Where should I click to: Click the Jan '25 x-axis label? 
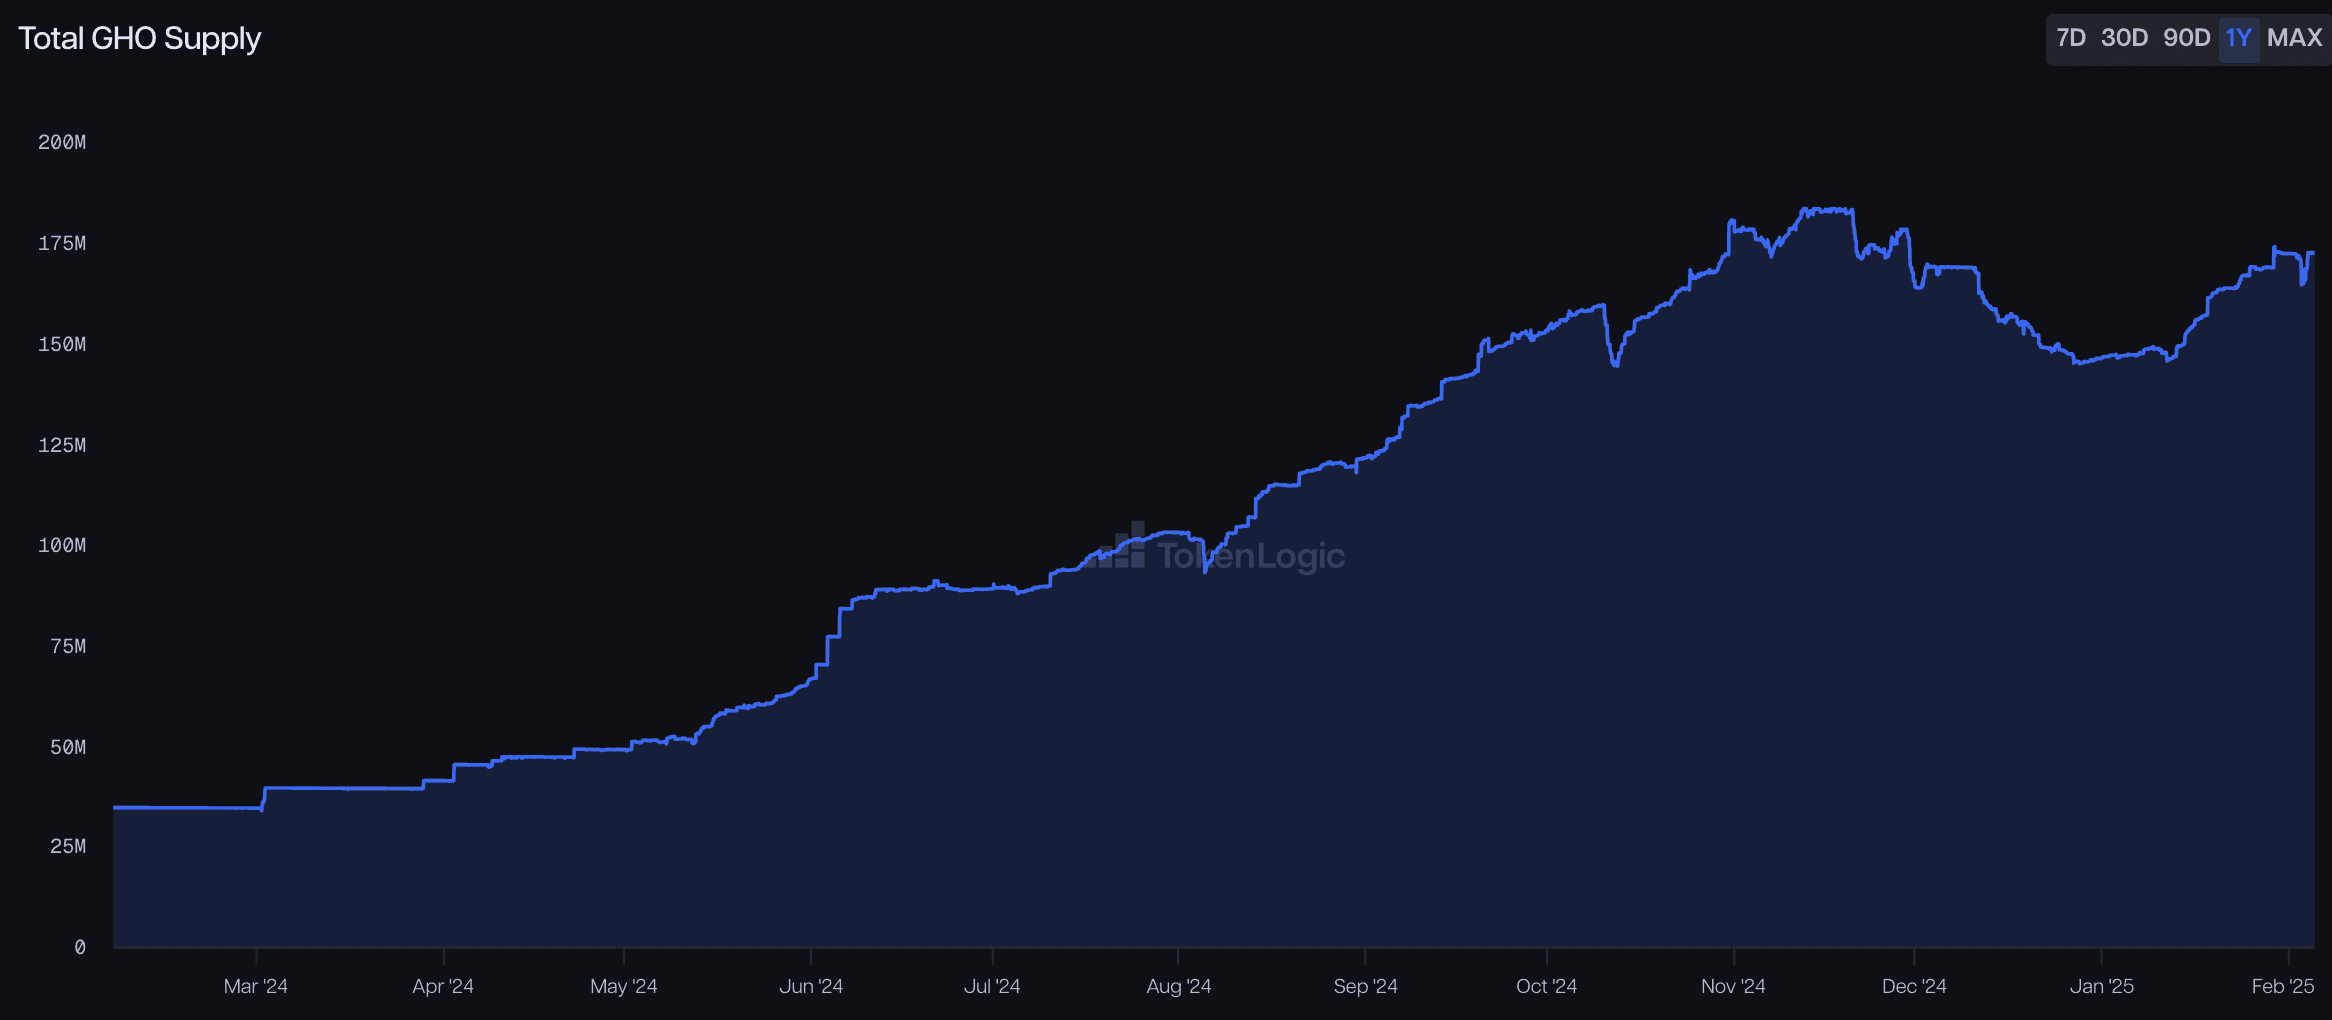pos(2101,986)
